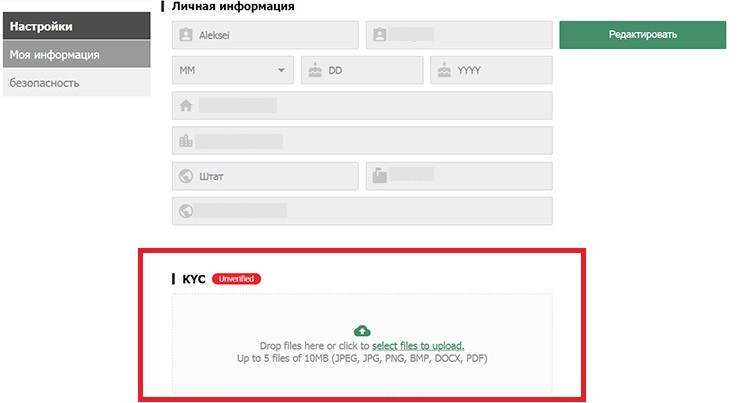The image size is (750, 403).
Task: Click the person icon in the first name field
Action: (x=186, y=35)
